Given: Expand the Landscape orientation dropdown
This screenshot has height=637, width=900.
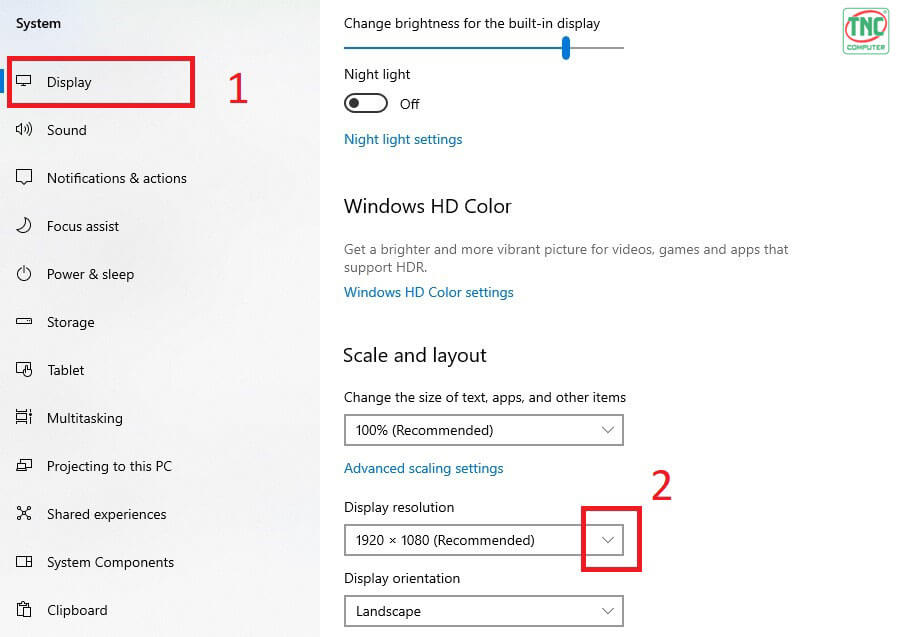Looking at the screenshot, I should [483, 611].
